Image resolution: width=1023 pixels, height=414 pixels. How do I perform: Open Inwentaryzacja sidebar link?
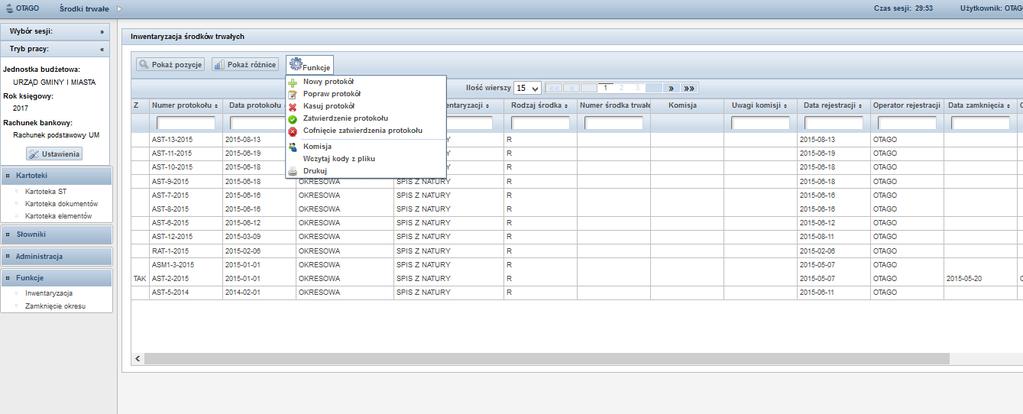48,293
